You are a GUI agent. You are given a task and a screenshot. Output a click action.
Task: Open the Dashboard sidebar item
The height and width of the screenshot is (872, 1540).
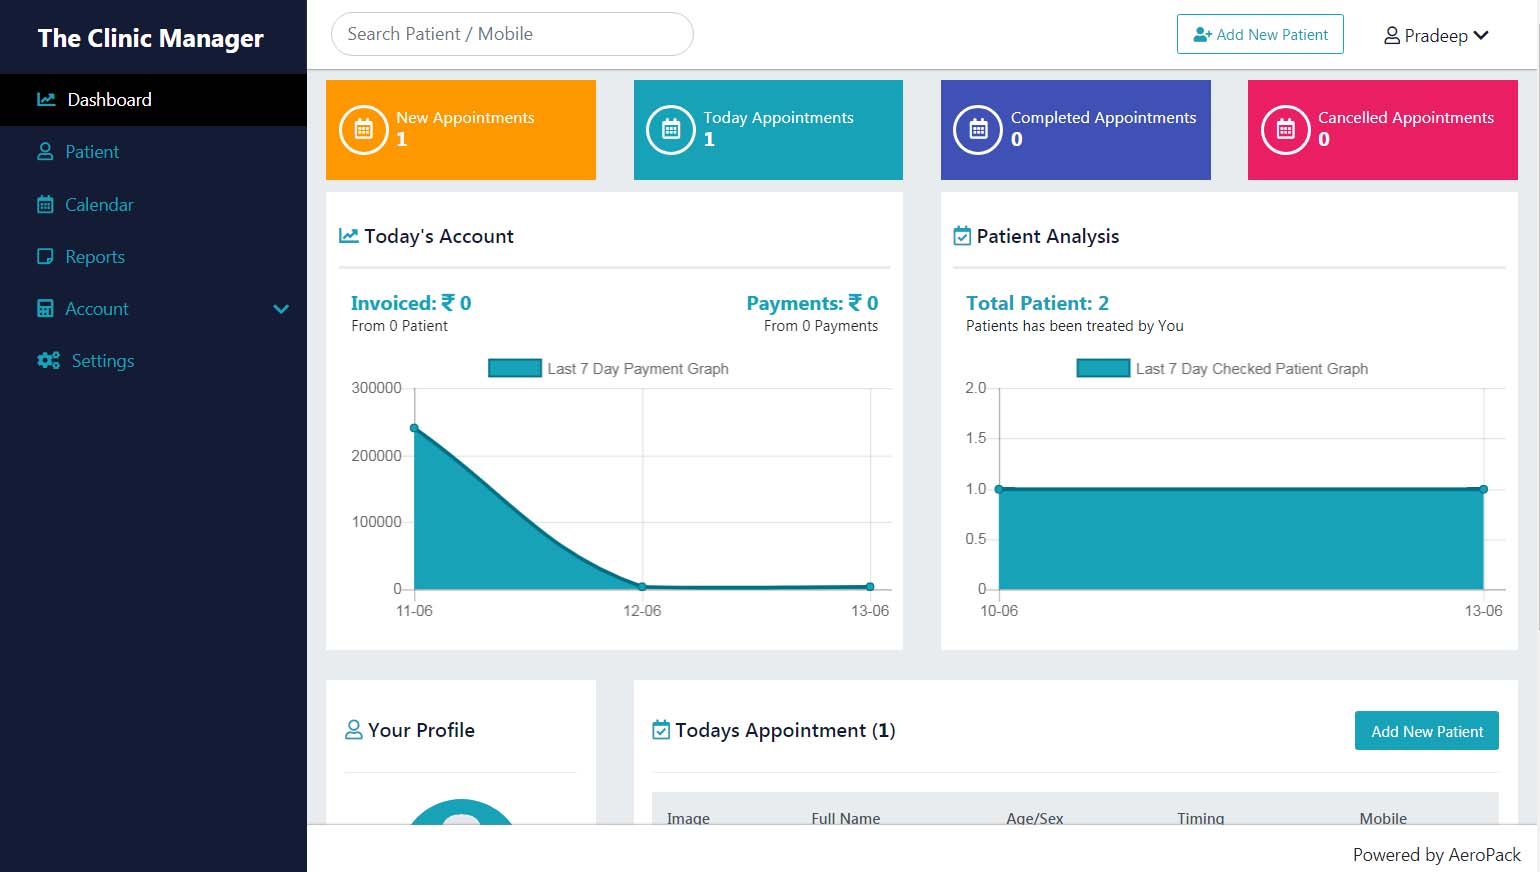[153, 100]
